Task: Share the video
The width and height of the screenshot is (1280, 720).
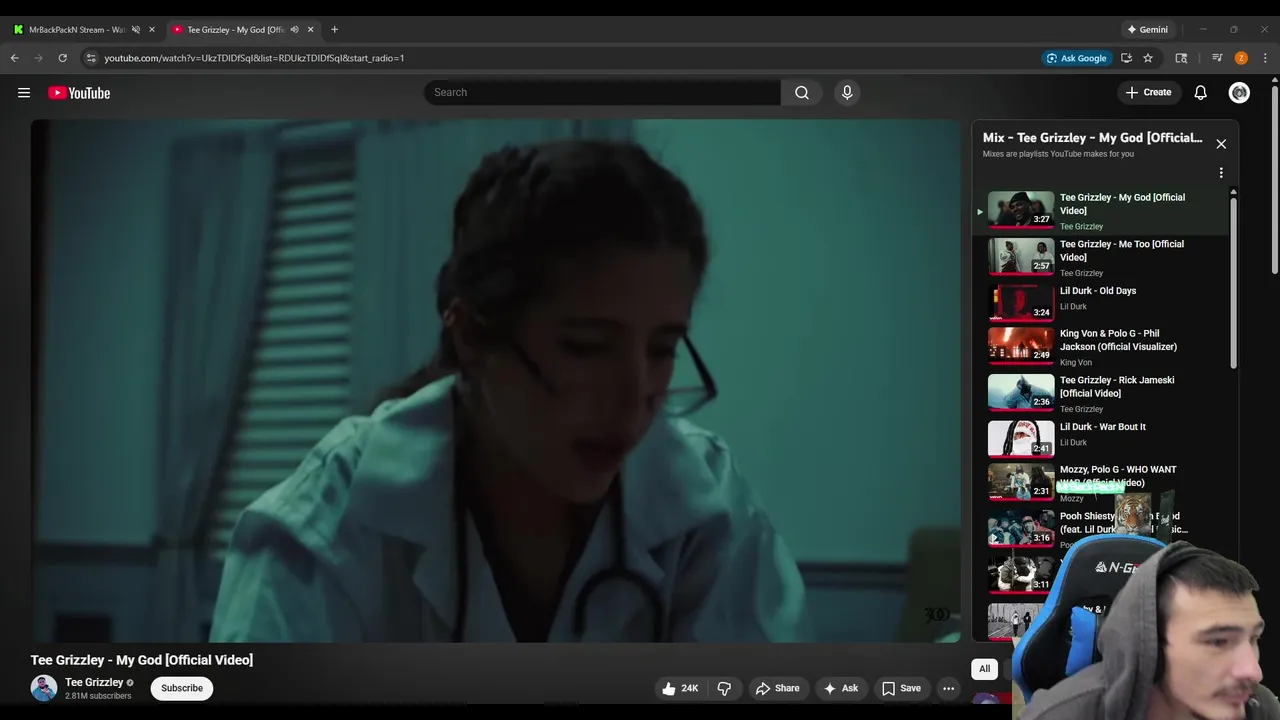Action: 777,688
